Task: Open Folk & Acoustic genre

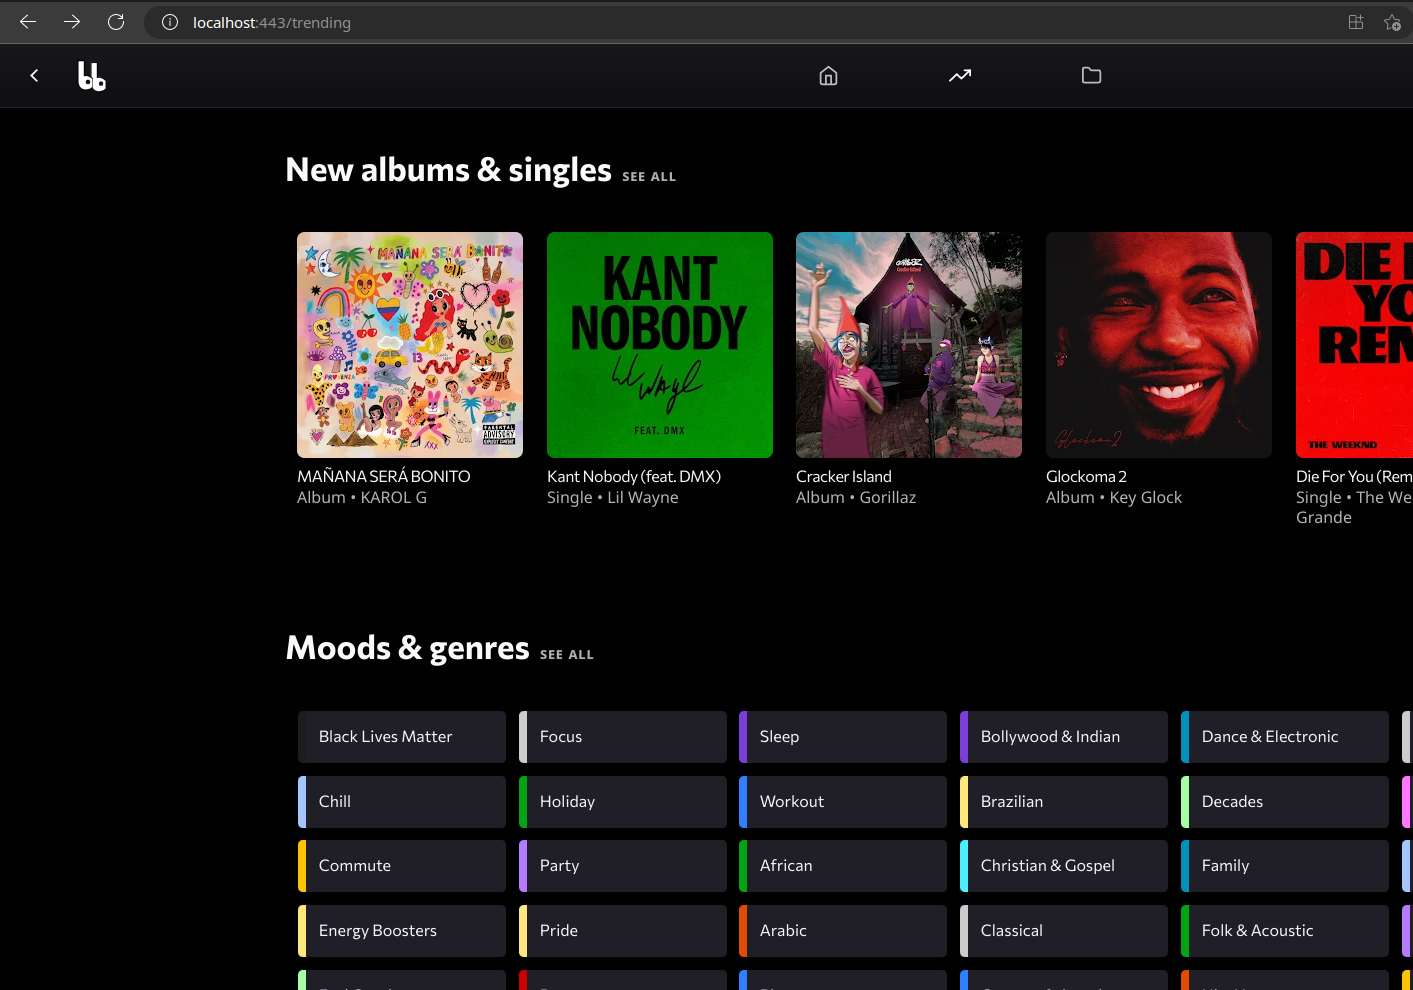Action: tap(1285, 931)
